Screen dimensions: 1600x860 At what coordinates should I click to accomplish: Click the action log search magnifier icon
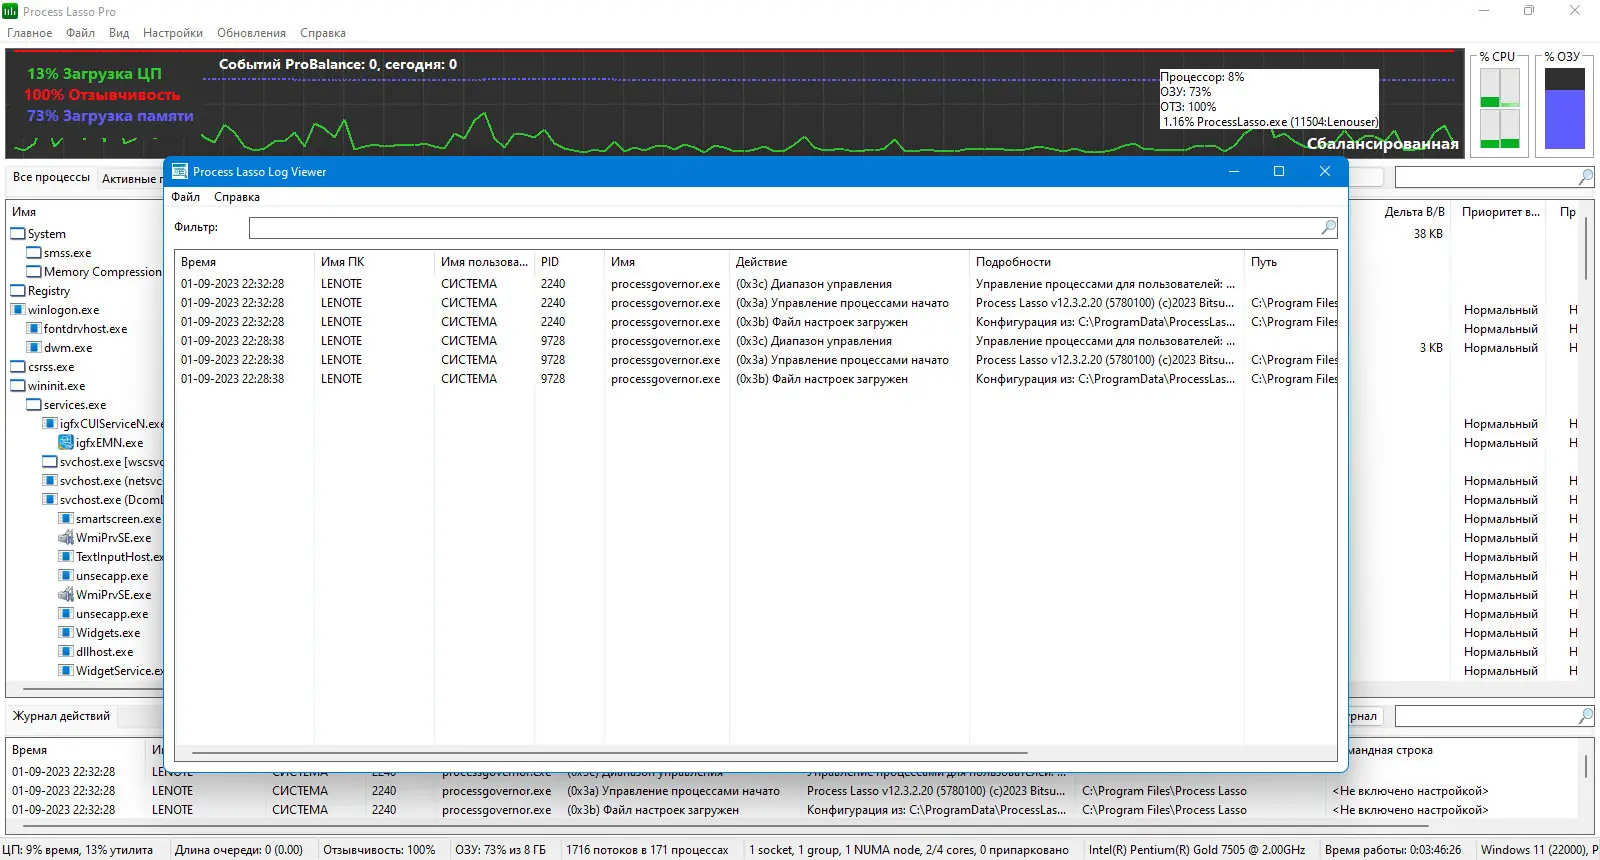pyautogui.click(x=1585, y=716)
